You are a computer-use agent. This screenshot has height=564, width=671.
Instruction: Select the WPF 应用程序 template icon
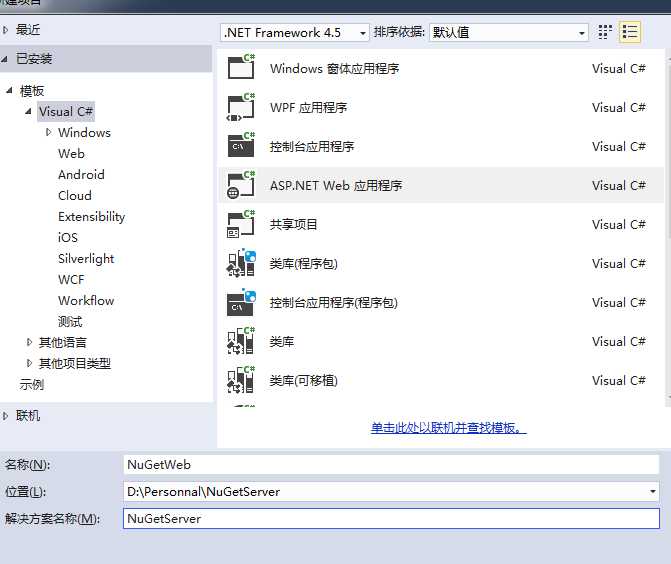[x=241, y=107]
